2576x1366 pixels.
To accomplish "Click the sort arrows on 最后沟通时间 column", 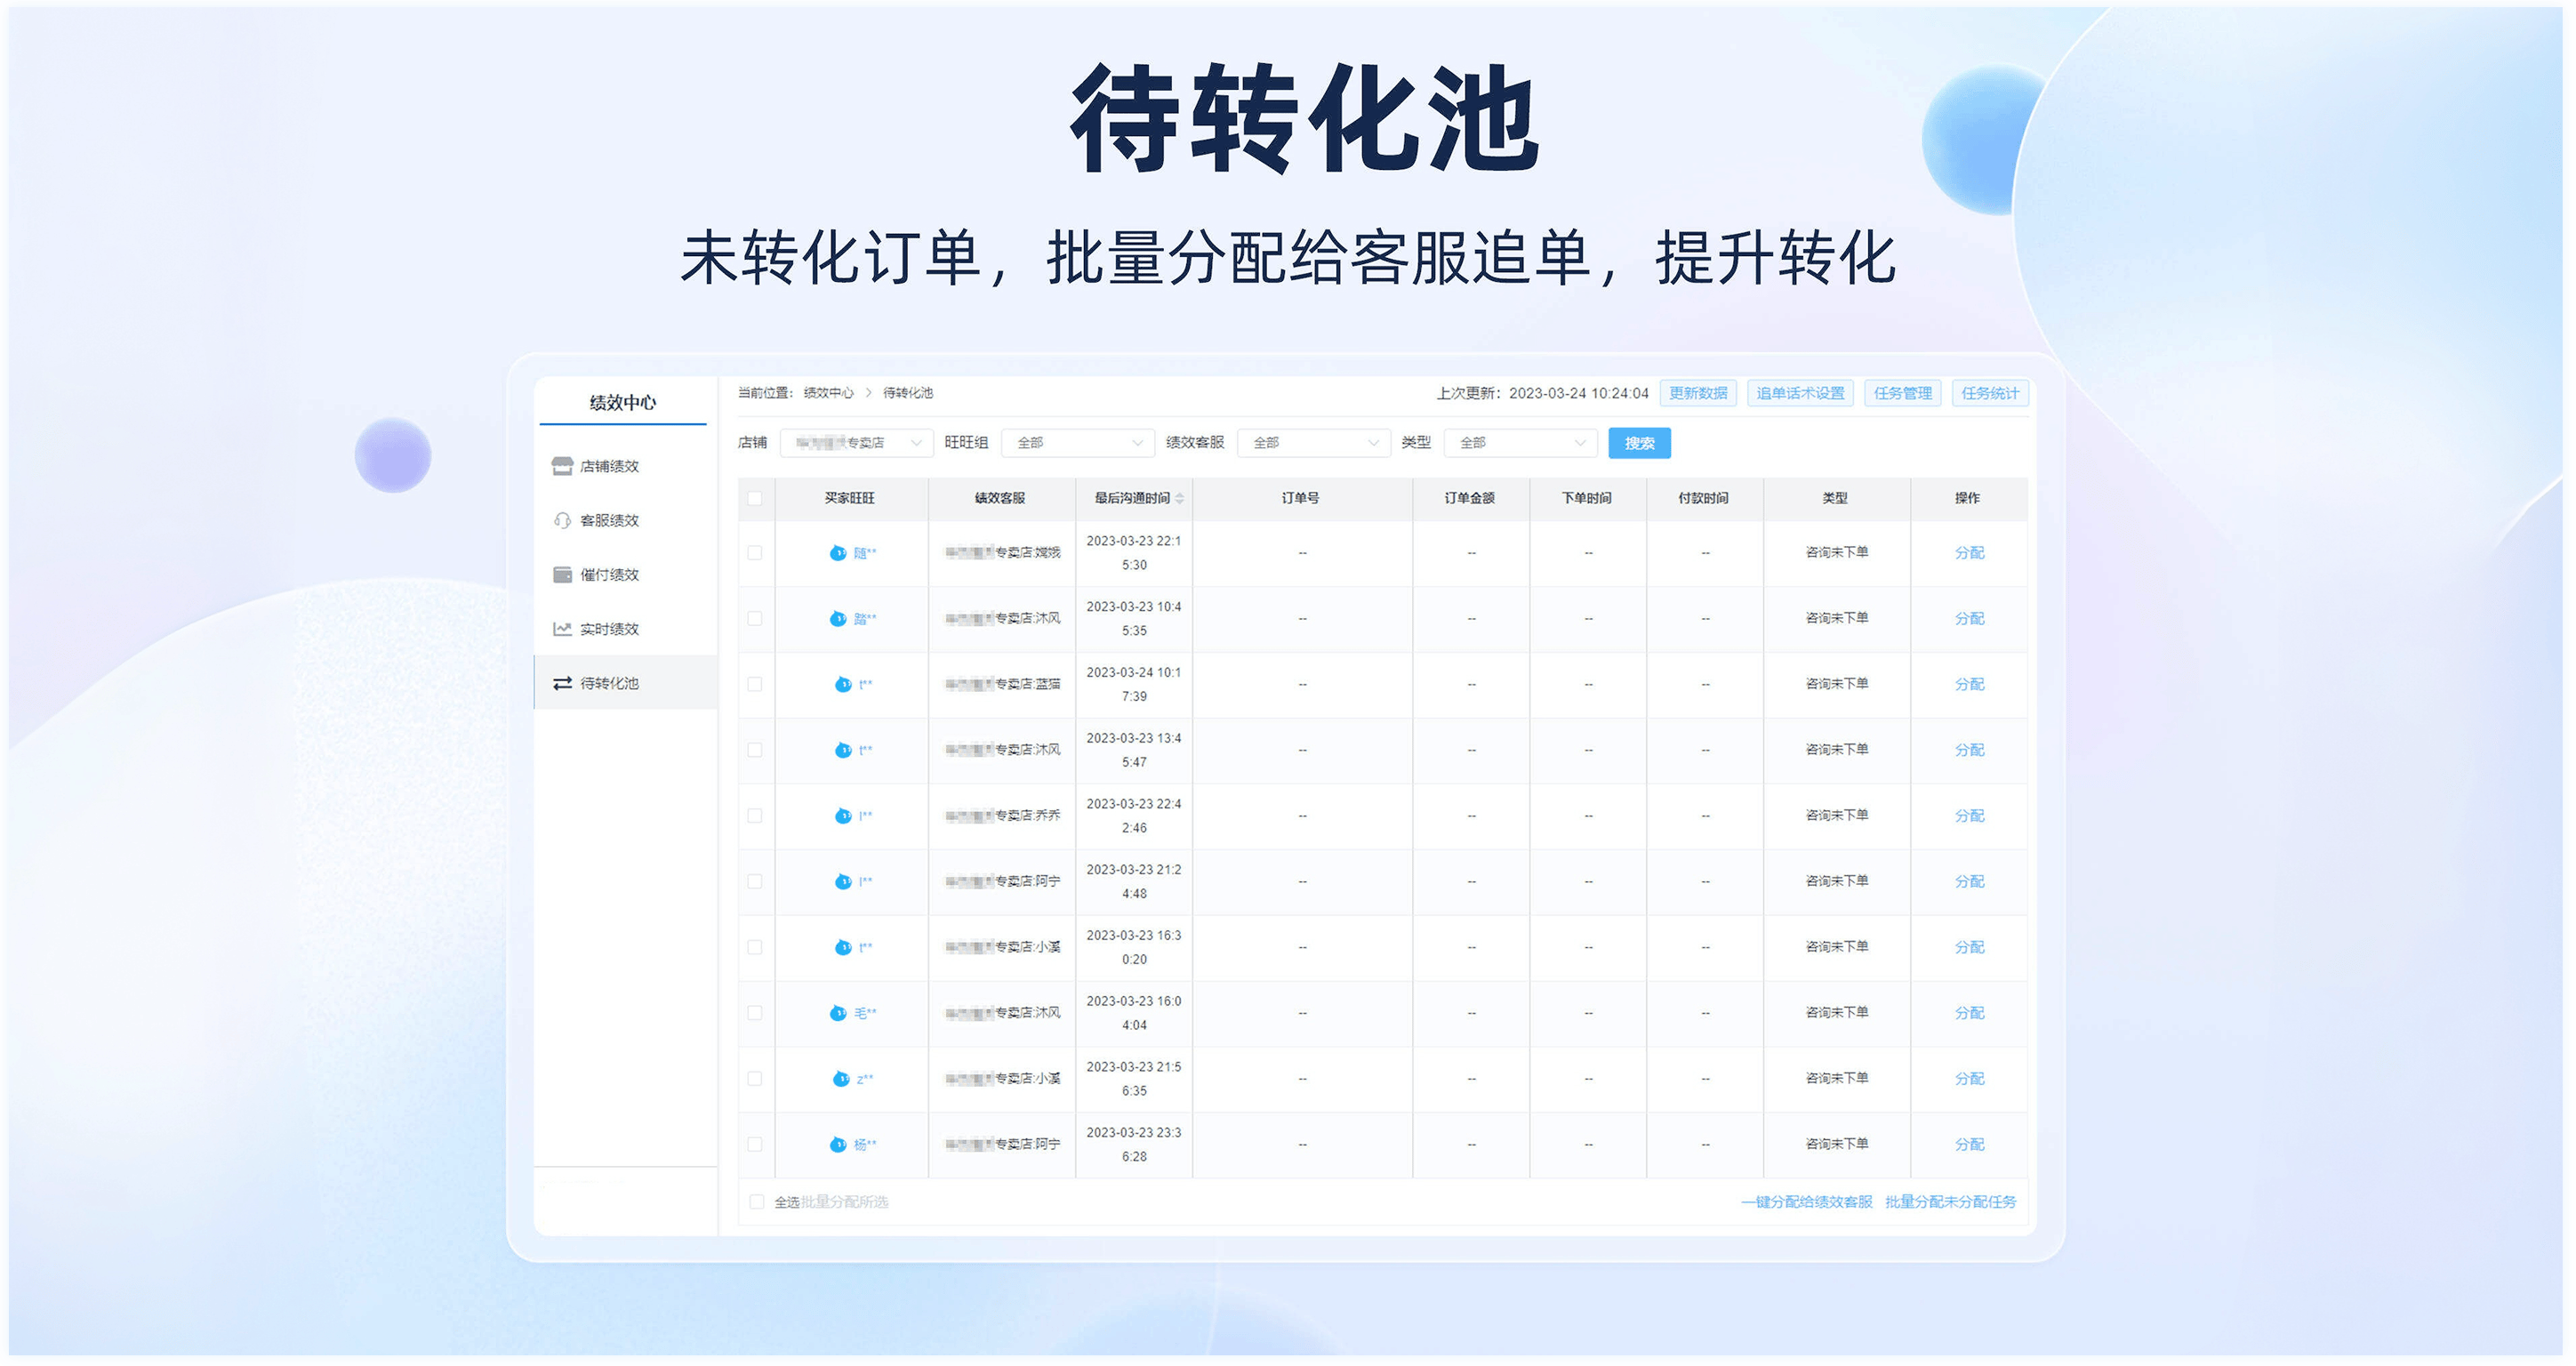I will click(1180, 498).
